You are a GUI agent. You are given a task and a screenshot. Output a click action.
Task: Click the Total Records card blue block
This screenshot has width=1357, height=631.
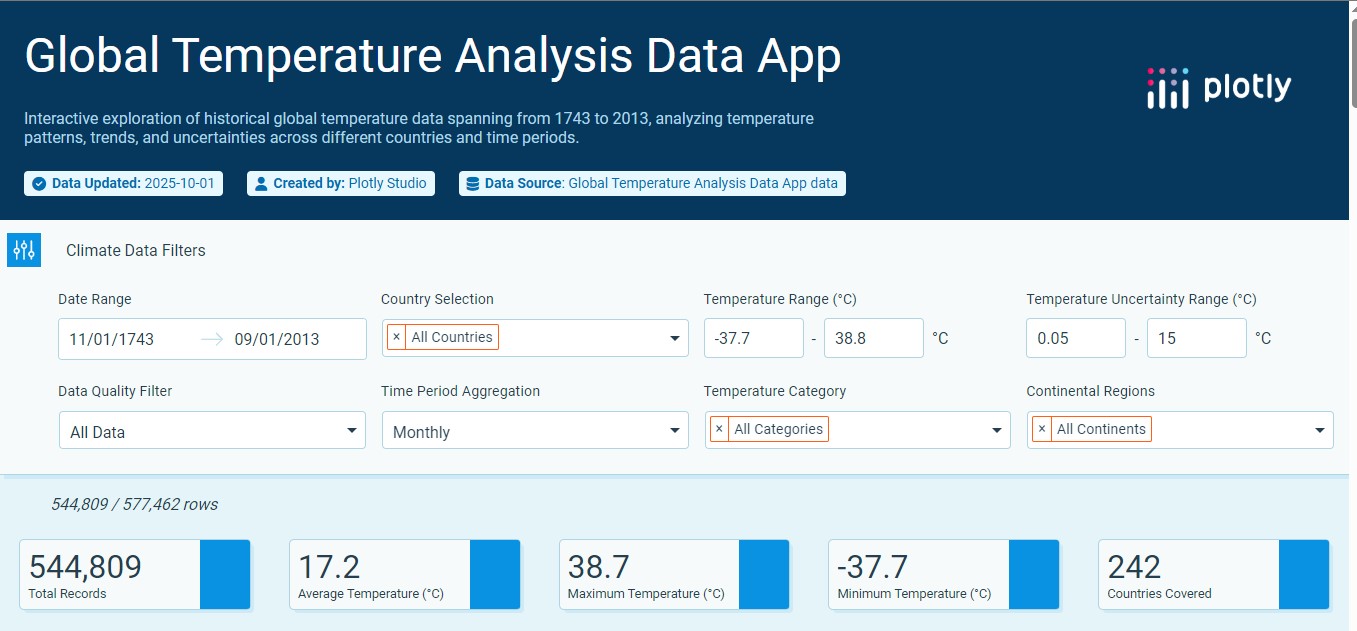point(225,574)
